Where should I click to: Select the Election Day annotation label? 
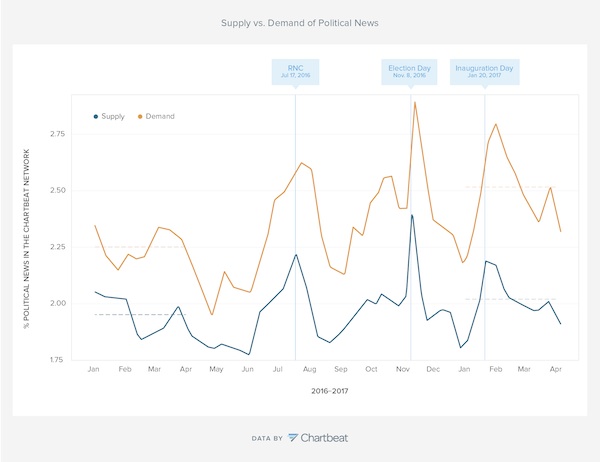[x=410, y=72]
